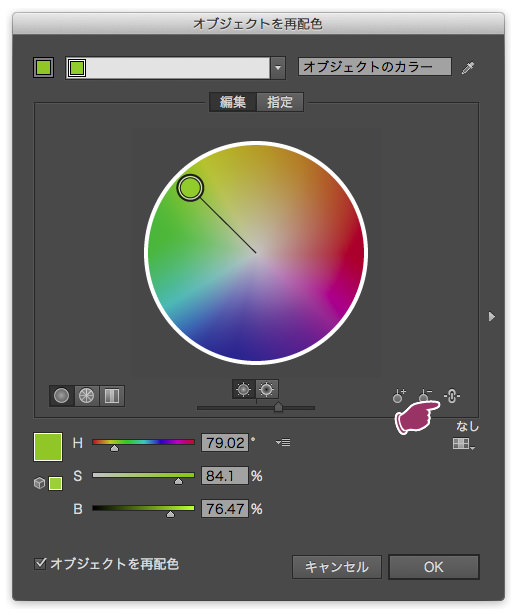This screenshot has height=613, width=517.
Task: Show brightness and hue on wheel icon
Action: 267,389
